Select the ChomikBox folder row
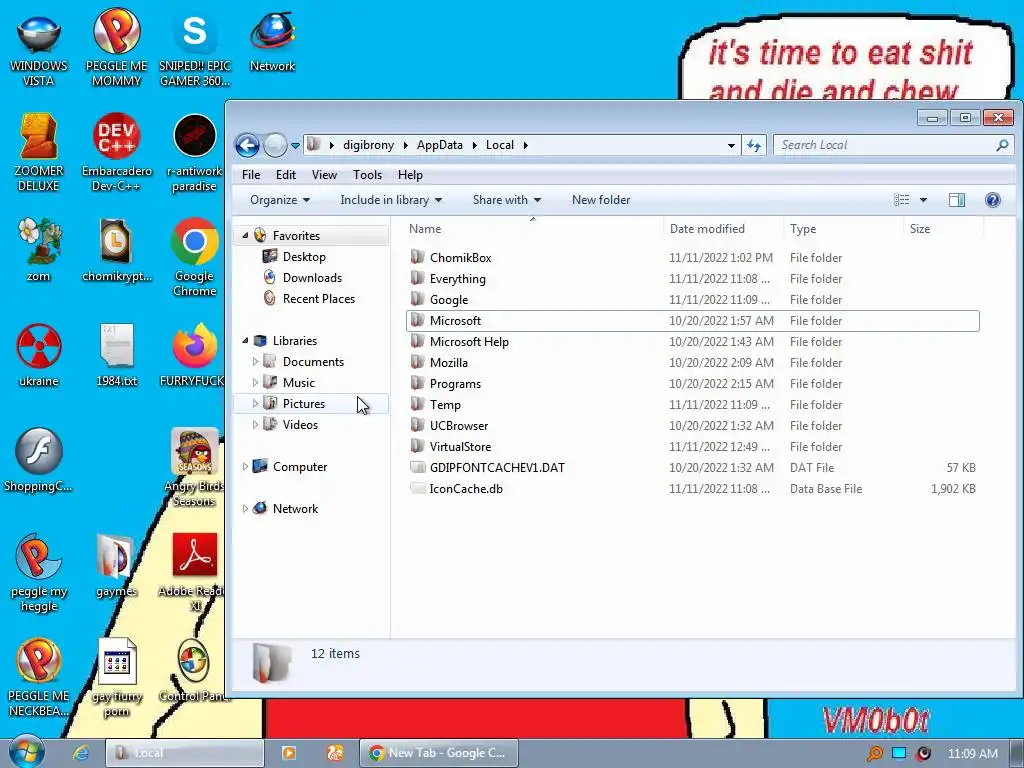The width and height of the screenshot is (1024, 768). [x=692, y=258]
